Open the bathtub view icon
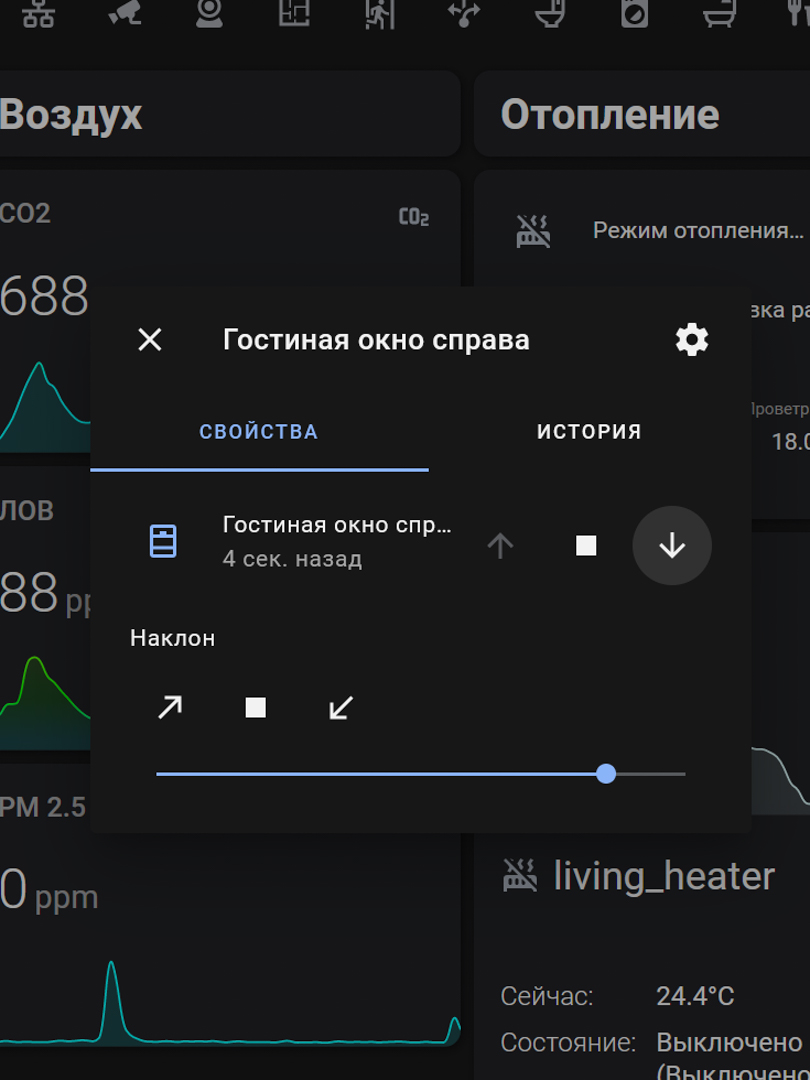The width and height of the screenshot is (810, 1080). tap(720, 14)
